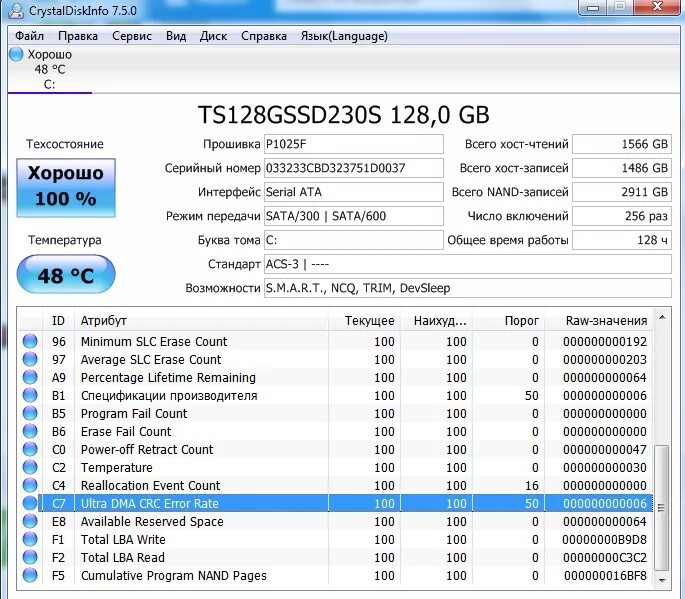This screenshot has width=685, height=599.
Task: Click status orb for Power-off Retract Count
Action: 30,449
